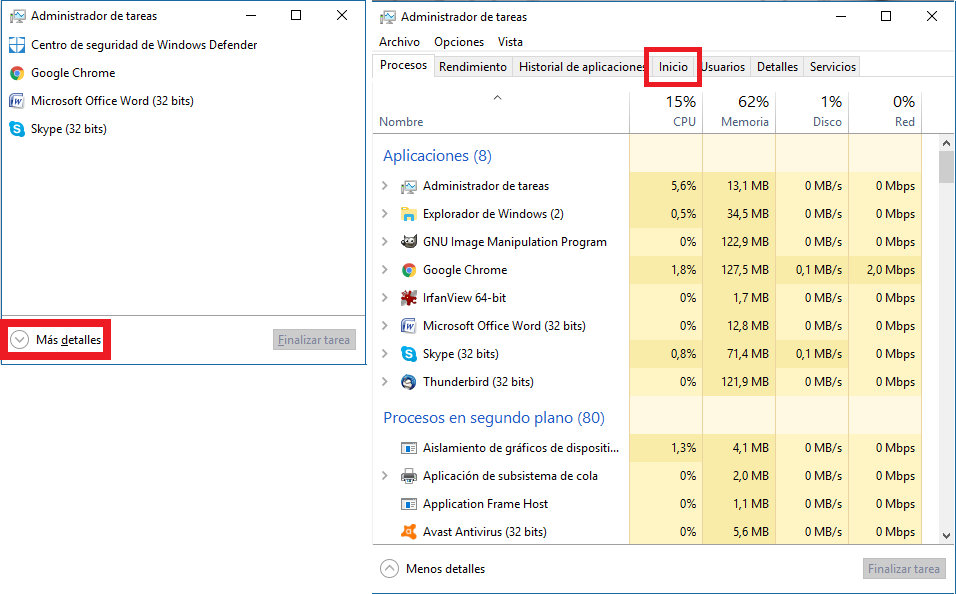Click the title bar icon of the small Task Manager window

point(17,16)
